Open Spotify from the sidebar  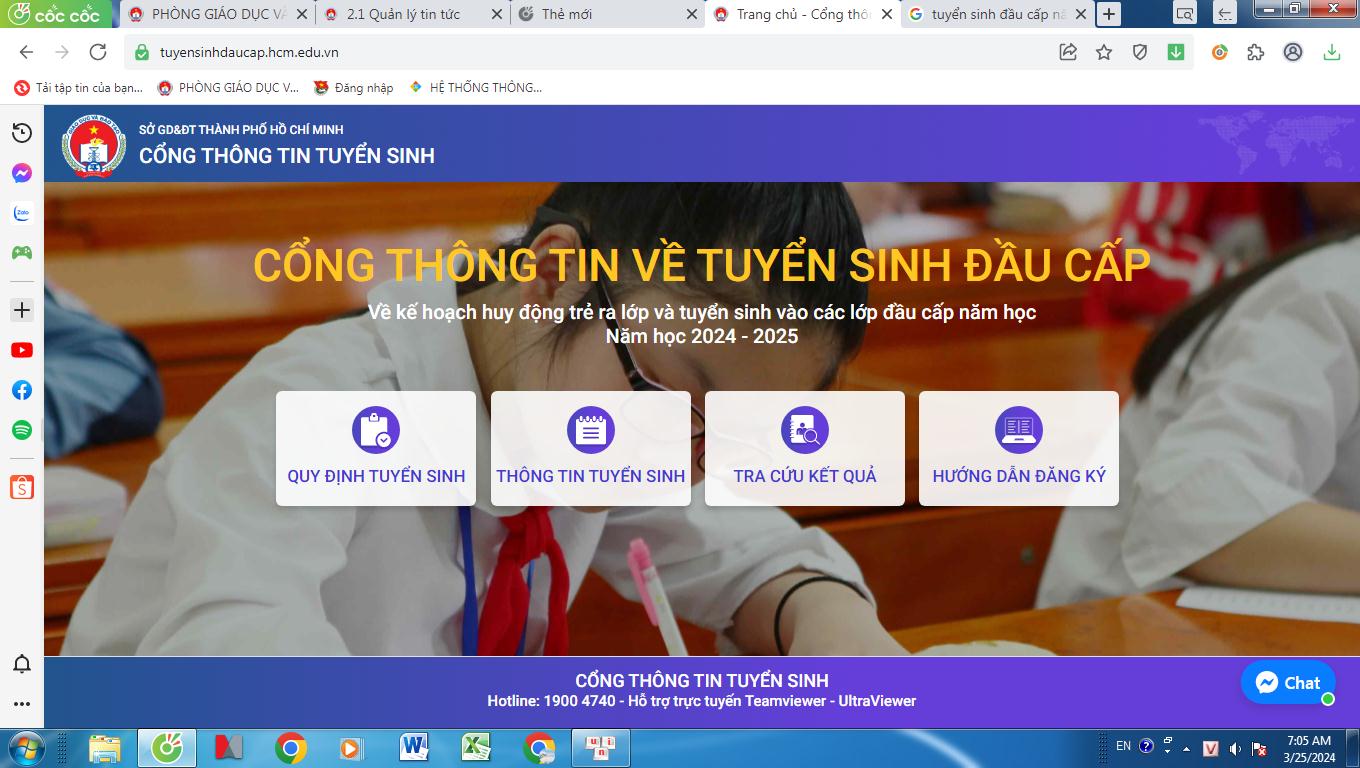22,430
